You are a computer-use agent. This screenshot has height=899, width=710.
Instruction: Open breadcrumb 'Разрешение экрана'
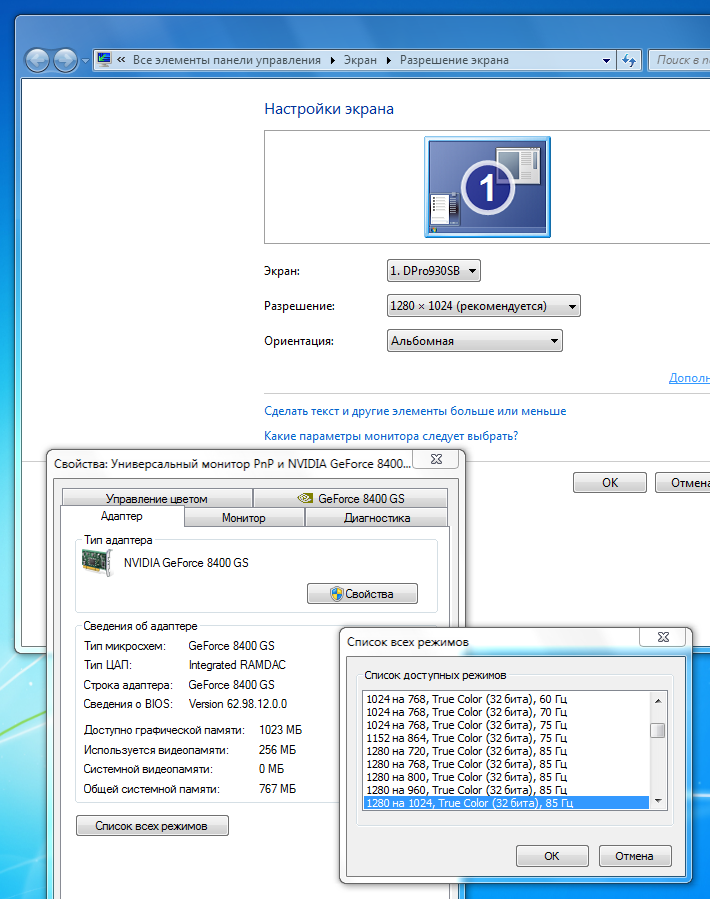pos(454,60)
